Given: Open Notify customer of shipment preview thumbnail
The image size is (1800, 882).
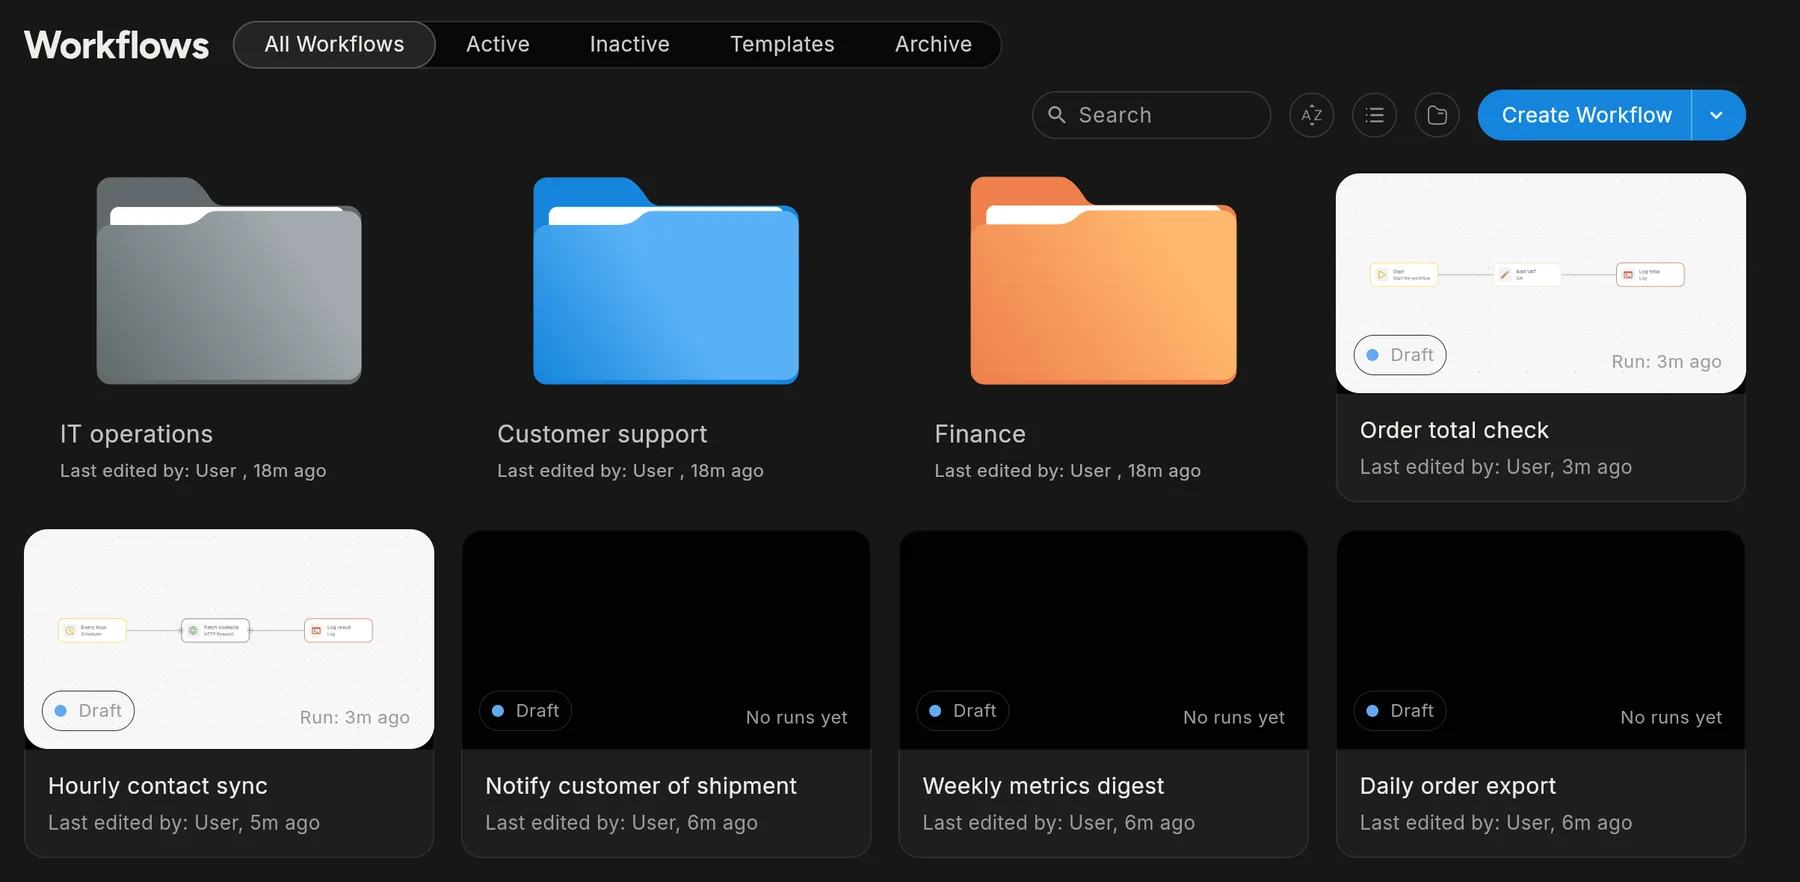Looking at the screenshot, I should point(666,640).
